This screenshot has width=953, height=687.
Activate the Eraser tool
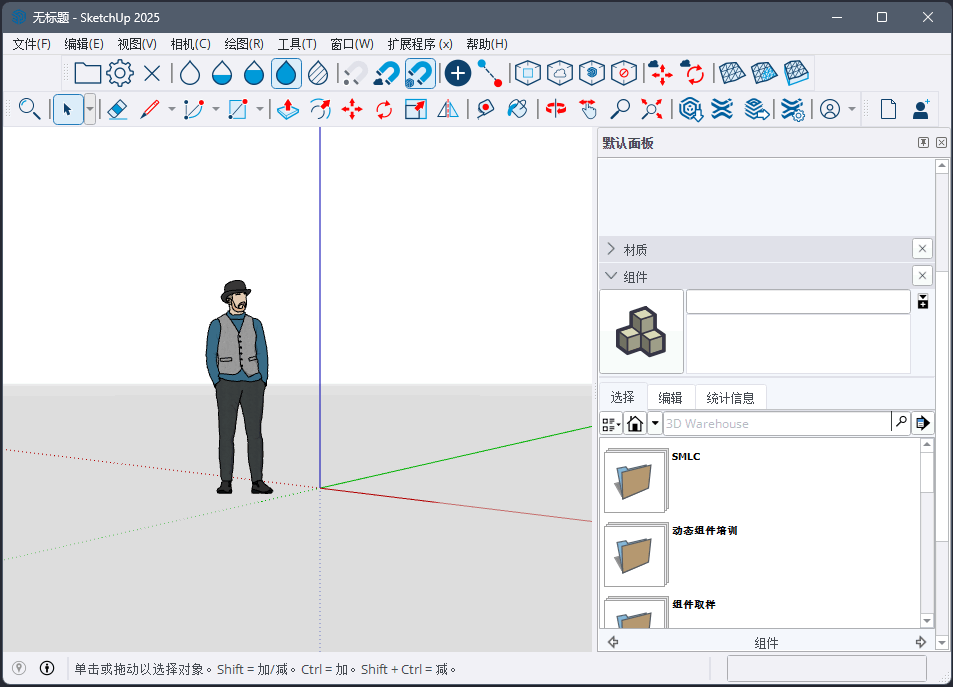118,109
